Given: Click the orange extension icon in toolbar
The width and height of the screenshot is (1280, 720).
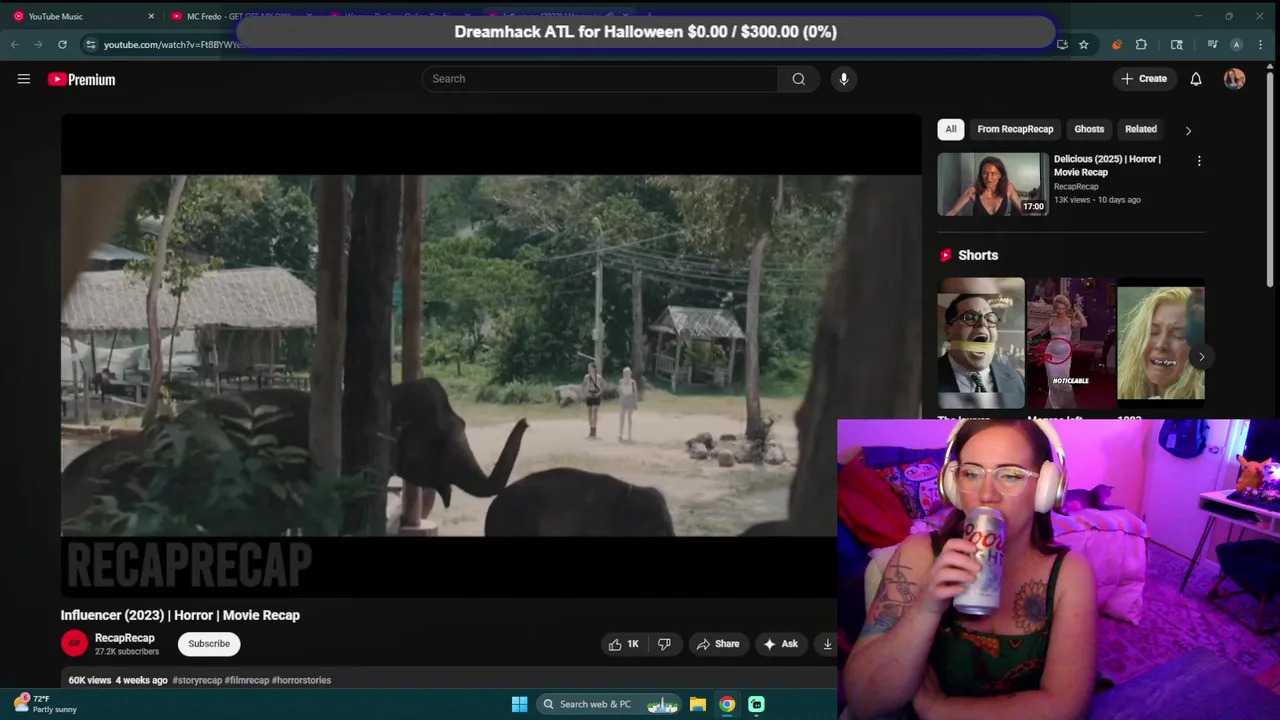Looking at the screenshot, I should tap(1116, 44).
